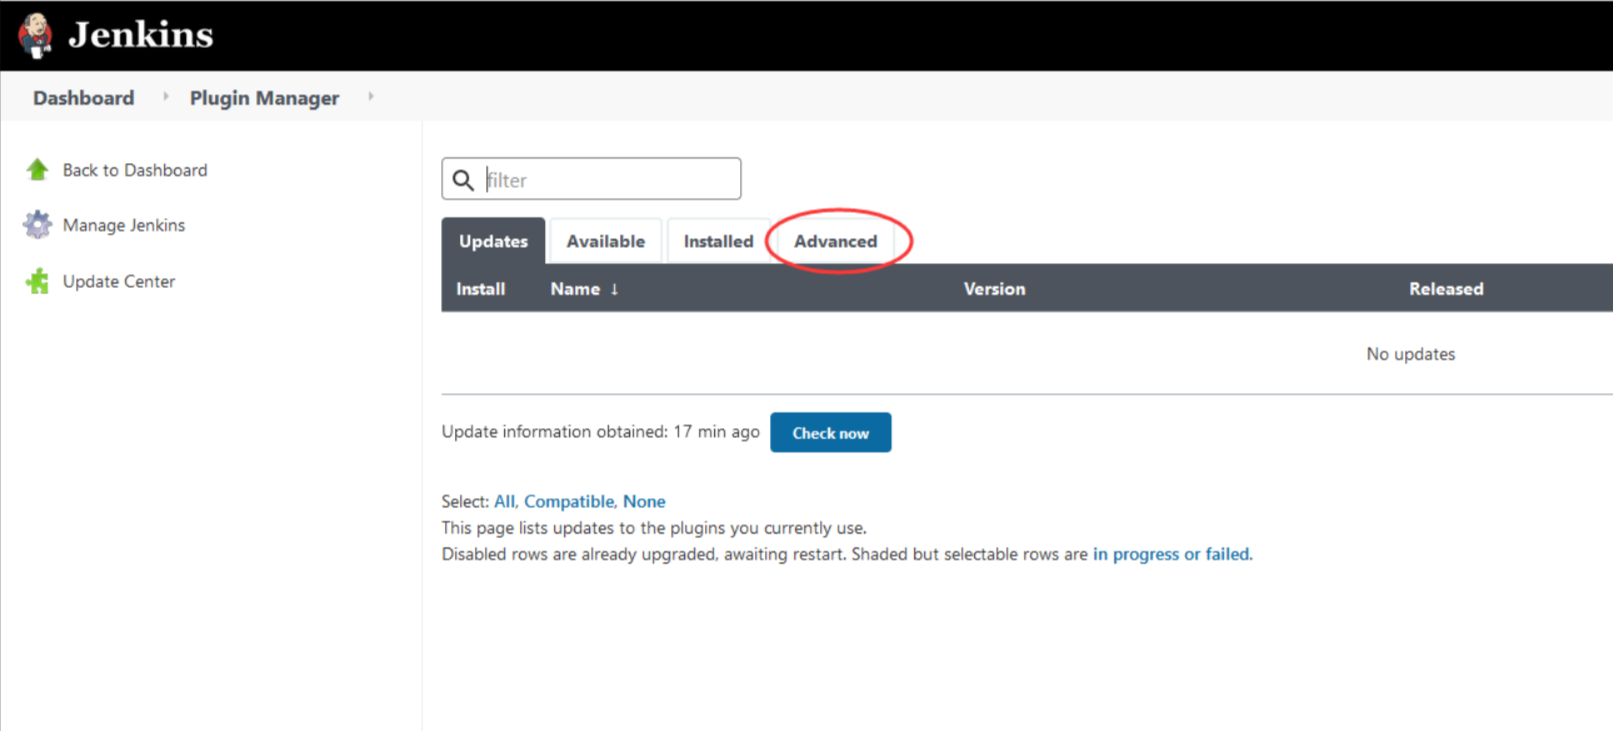Click the Update Center puzzle piece icon
1613x731 pixels.
(37, 281)
